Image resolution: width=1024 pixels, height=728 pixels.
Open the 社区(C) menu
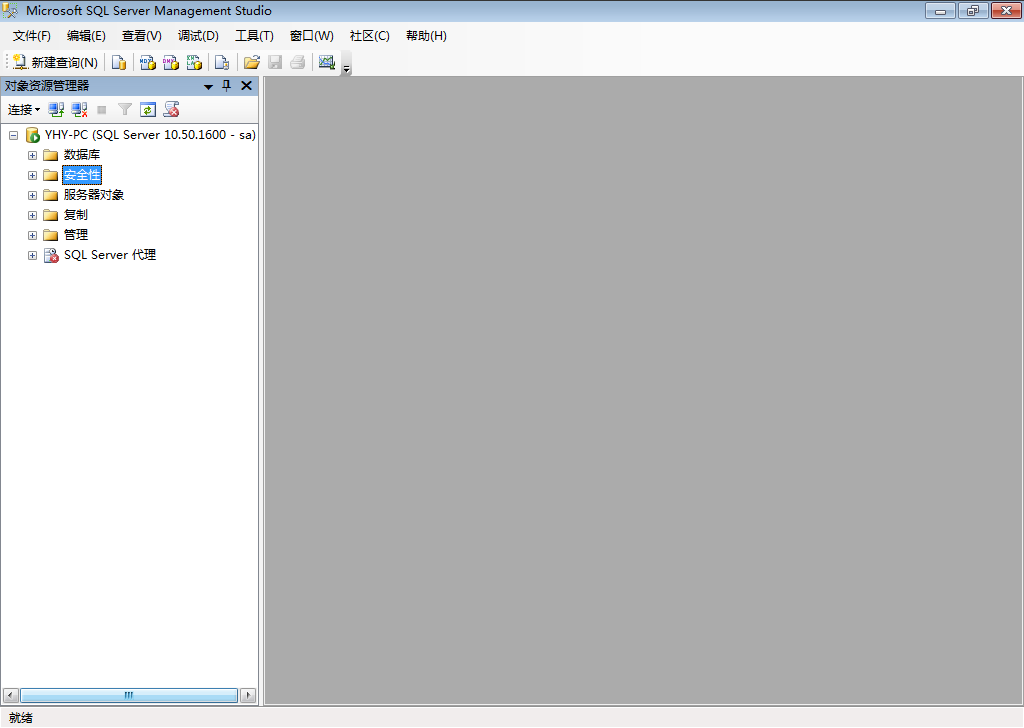[370, 36]
